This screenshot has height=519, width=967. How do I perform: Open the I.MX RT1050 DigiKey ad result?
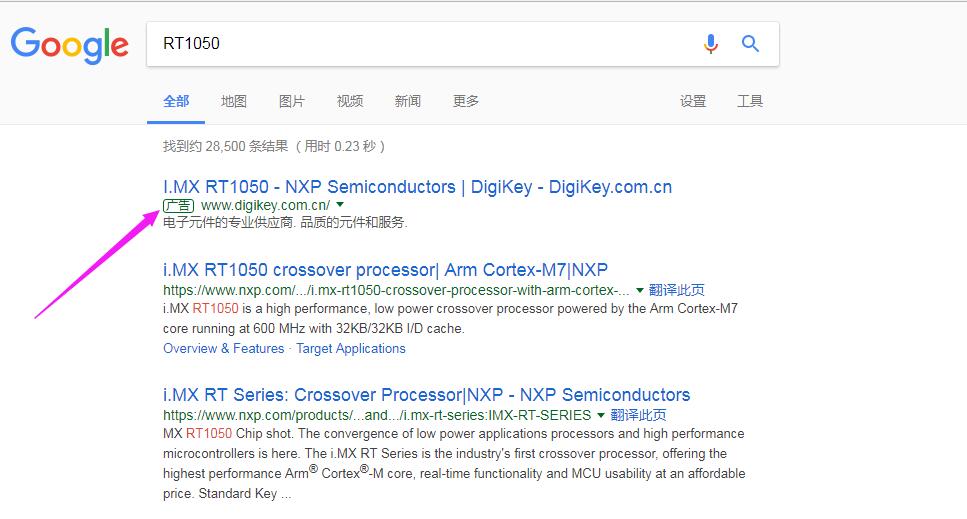tap(418, 187)
